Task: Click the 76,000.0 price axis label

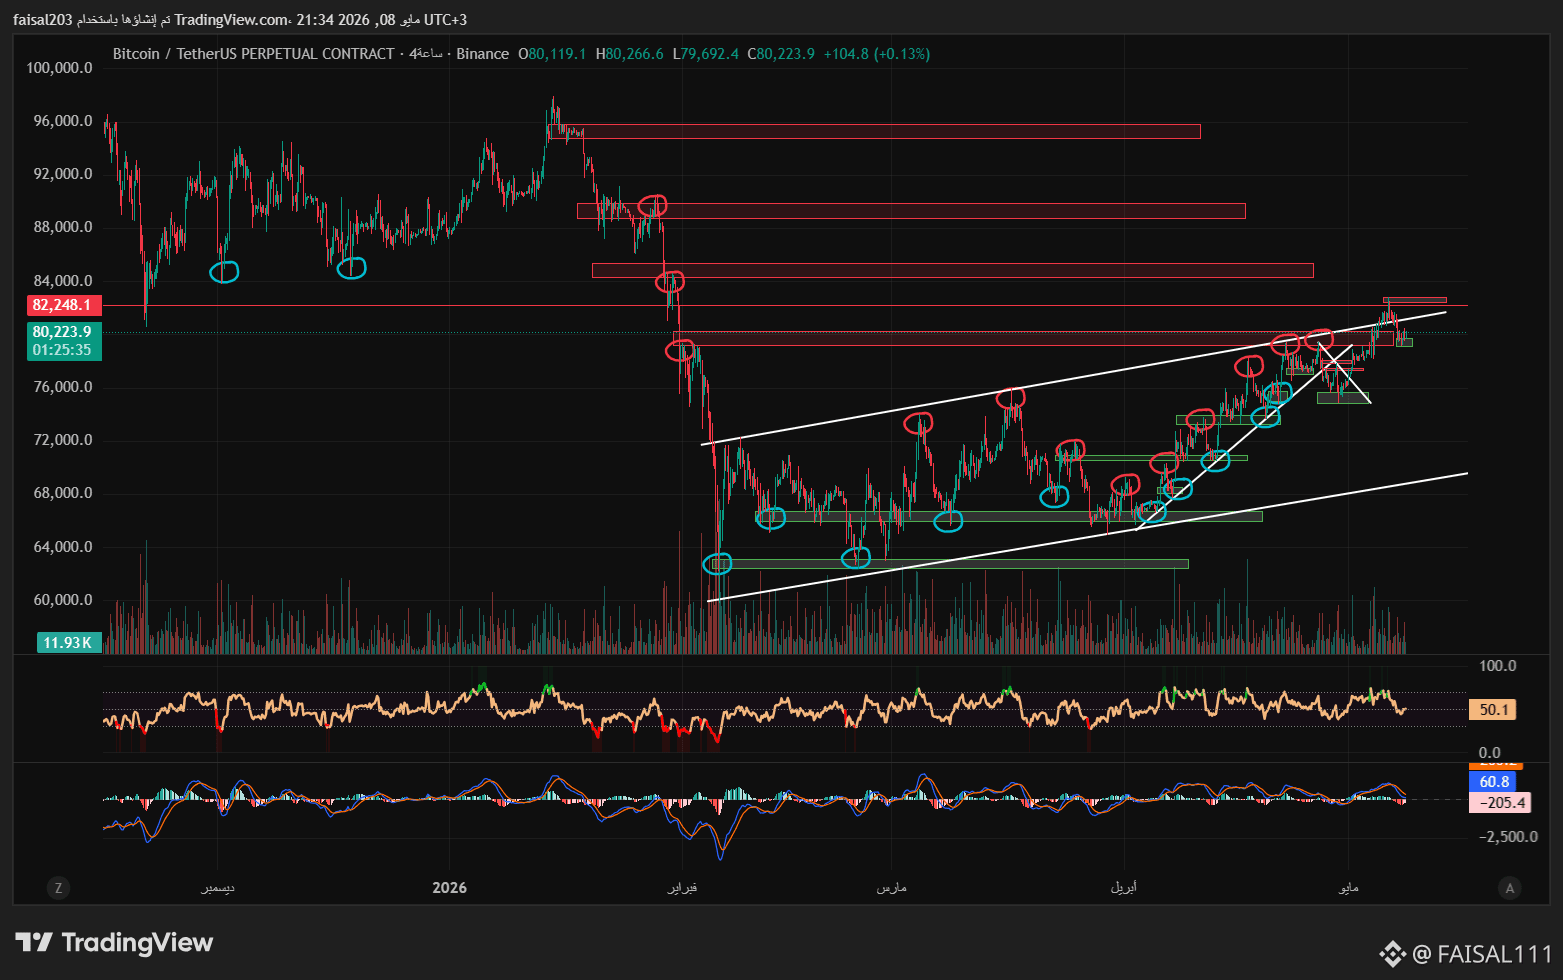Action: point(62,387)
